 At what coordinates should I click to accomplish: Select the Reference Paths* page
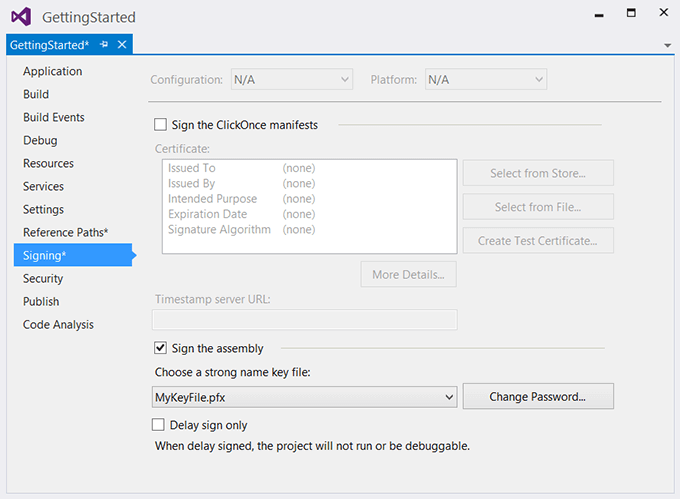coord(65,232)
